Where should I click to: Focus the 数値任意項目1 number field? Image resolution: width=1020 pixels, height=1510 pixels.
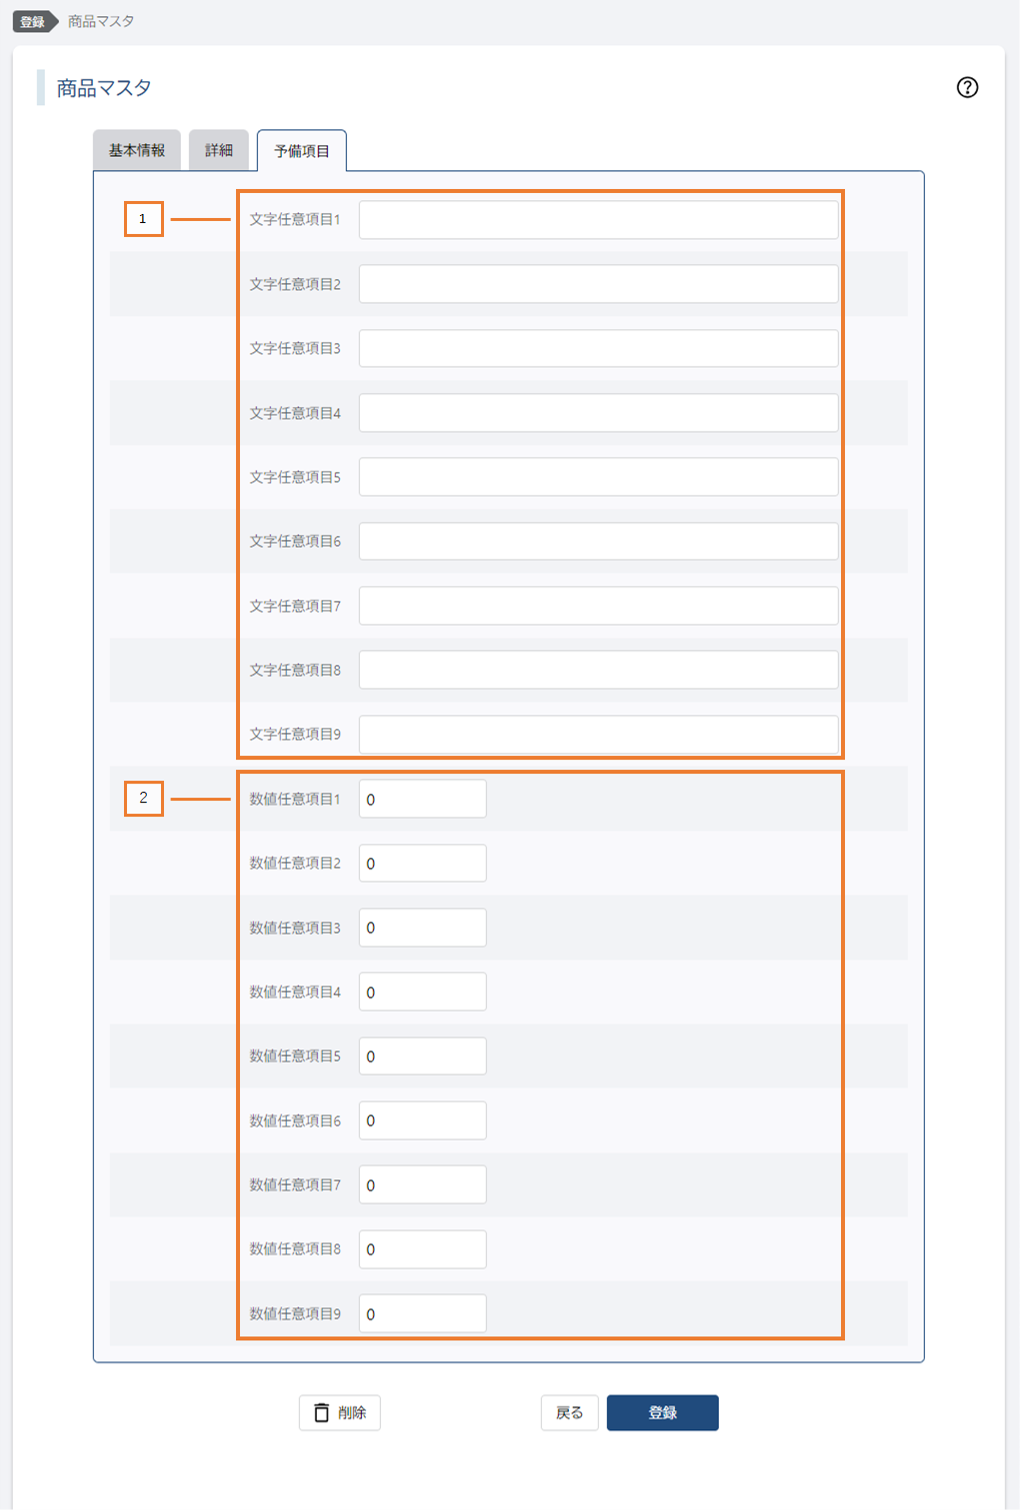click(x=422, y=799)
